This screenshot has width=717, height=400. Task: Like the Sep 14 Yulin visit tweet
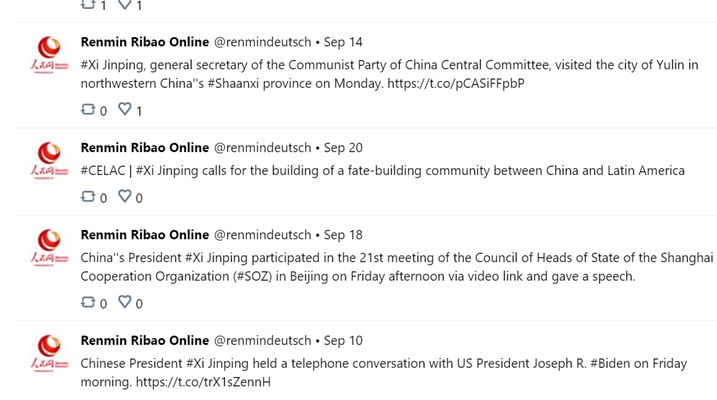pyautogui.click(x=125, y=109)
